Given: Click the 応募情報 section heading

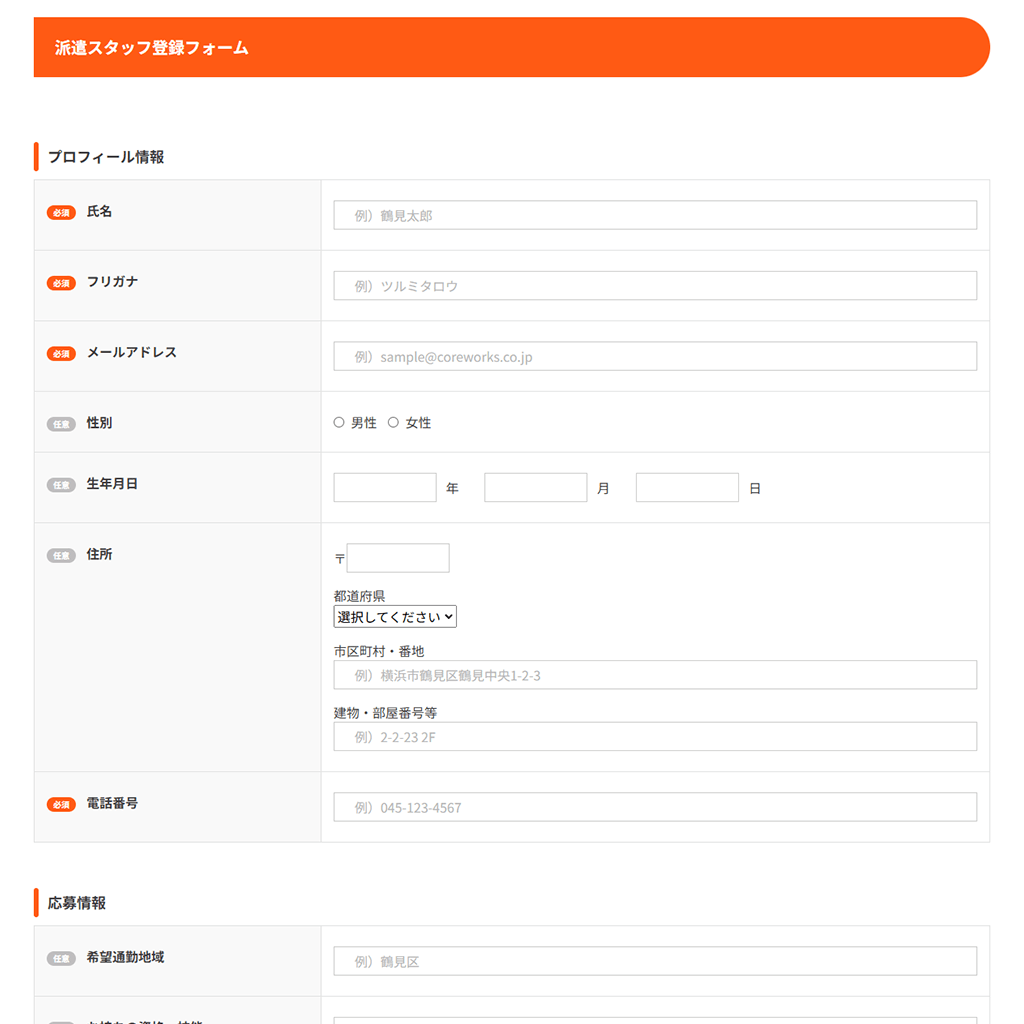Looking at the screenshot, I should 76,903.
